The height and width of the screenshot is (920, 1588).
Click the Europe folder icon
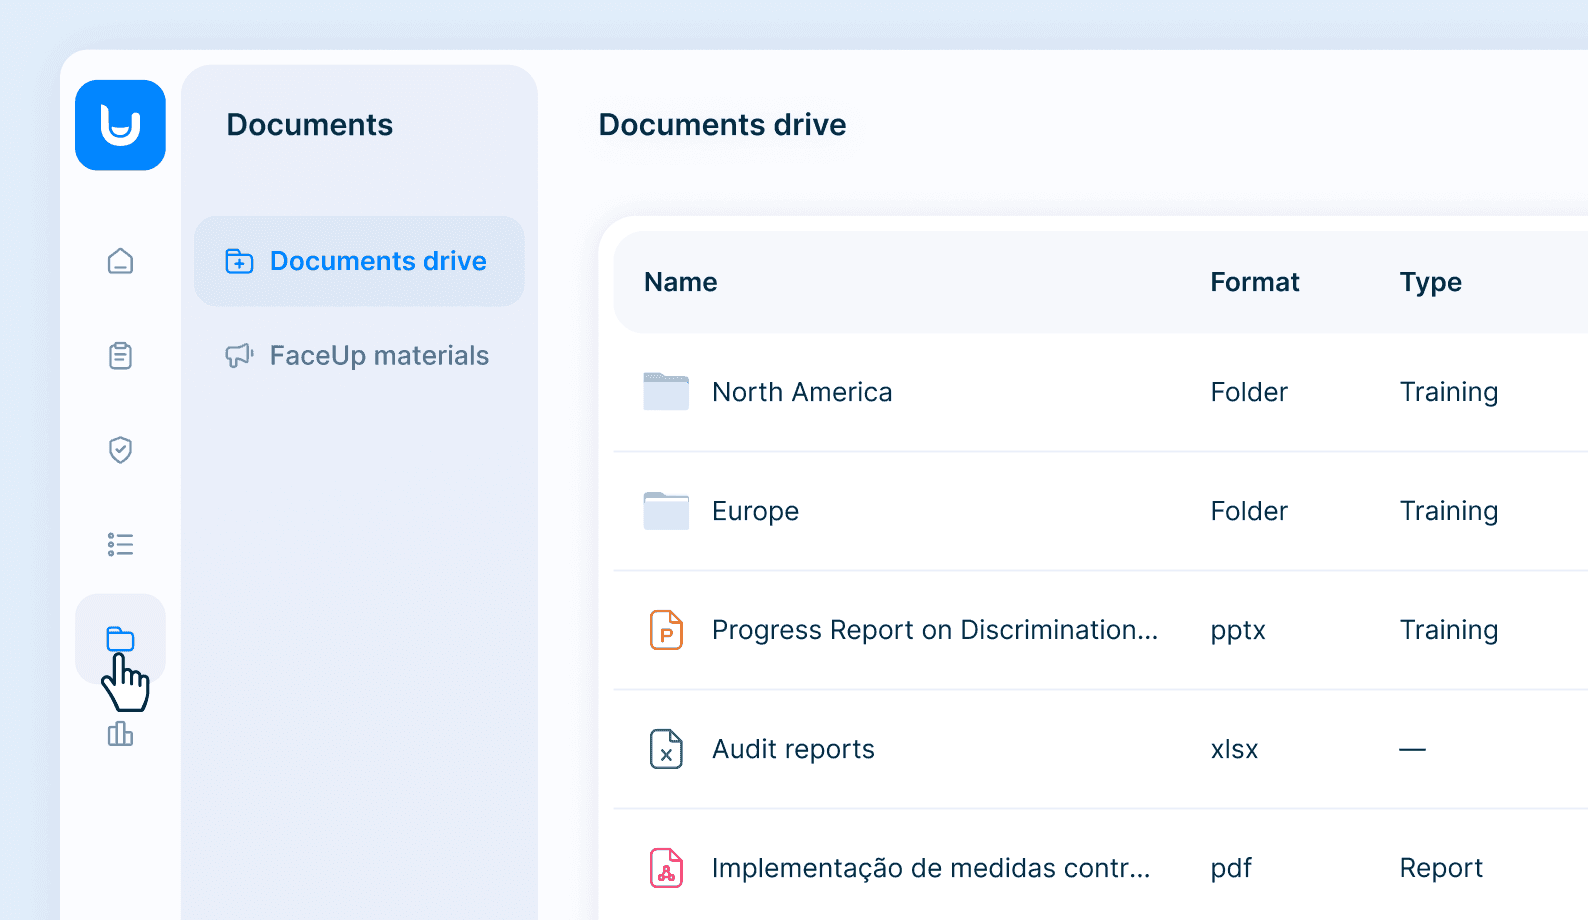point(666,510)
